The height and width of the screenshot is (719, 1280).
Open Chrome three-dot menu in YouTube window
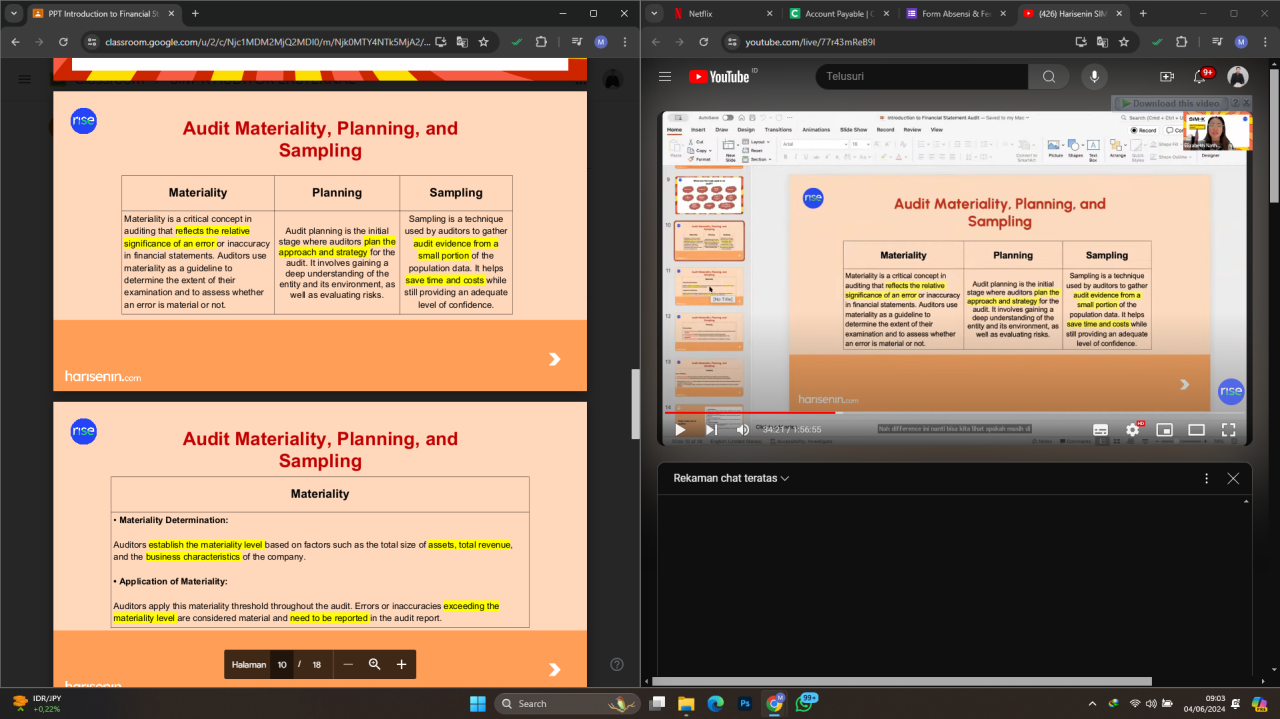(1265, 42)
